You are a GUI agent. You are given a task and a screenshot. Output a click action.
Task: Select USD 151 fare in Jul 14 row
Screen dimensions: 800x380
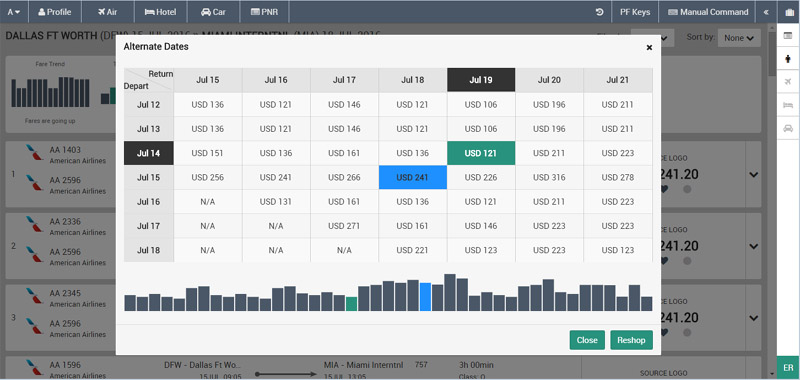pos(208,153)
